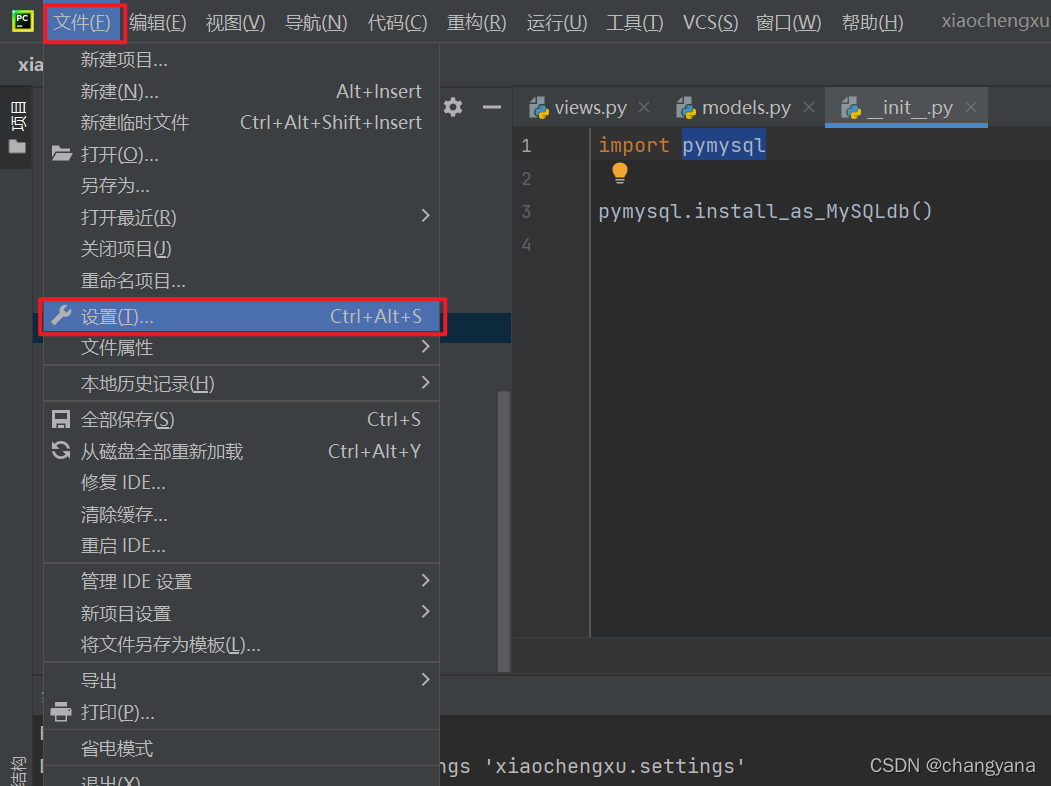Click the Python file icon on models.py tab
The height and width of the screenshot is (786, 1051).
point(686,108)
